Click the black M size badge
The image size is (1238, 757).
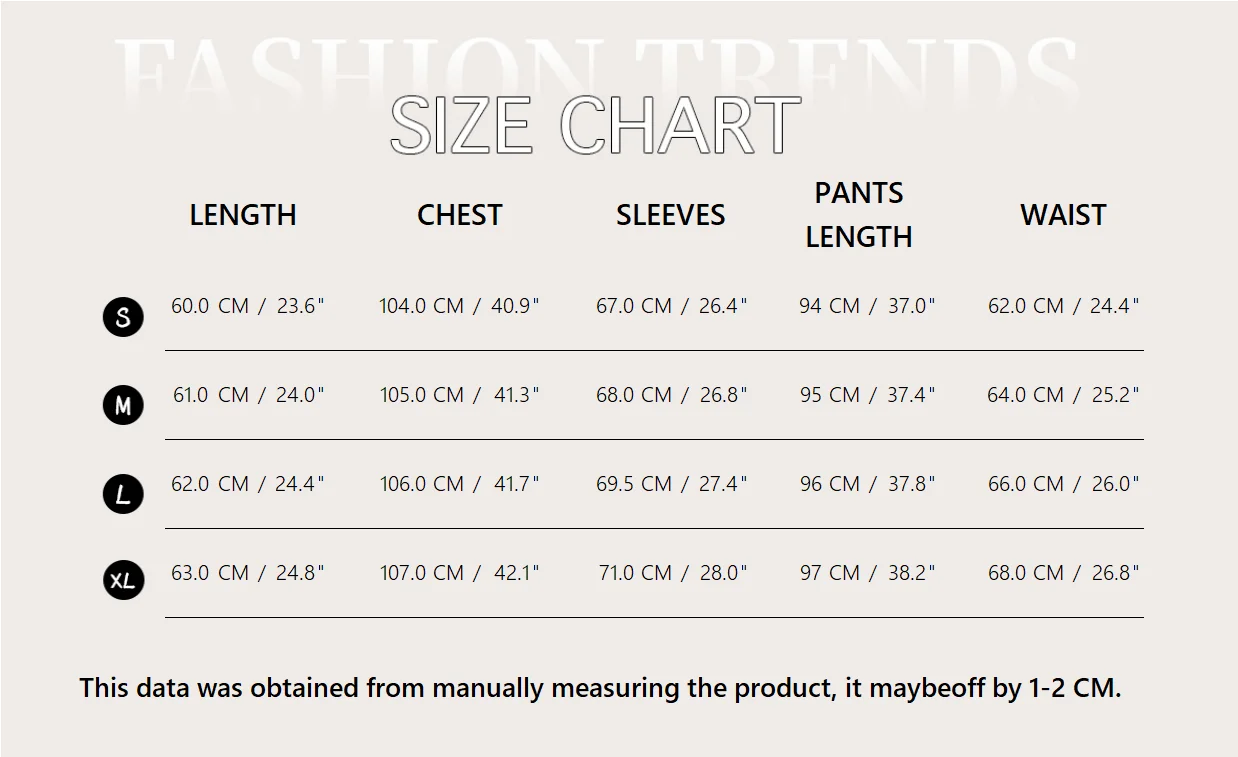coord(123,405)
